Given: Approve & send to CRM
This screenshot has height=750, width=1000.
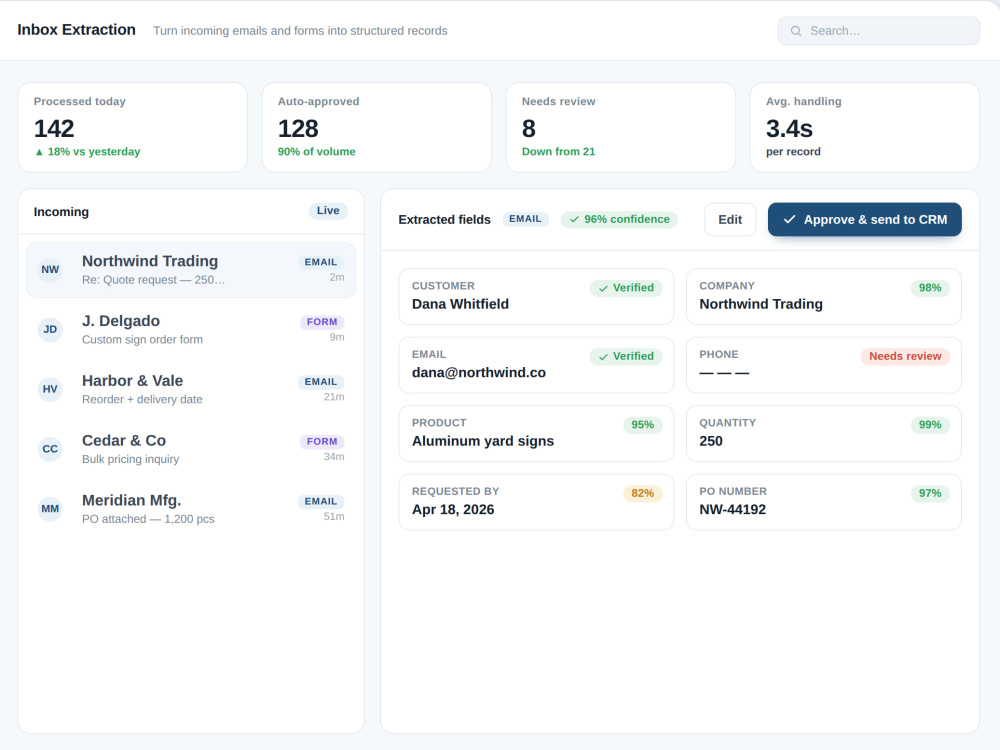Looking at the screenshot, I should (x=864, y=219).
